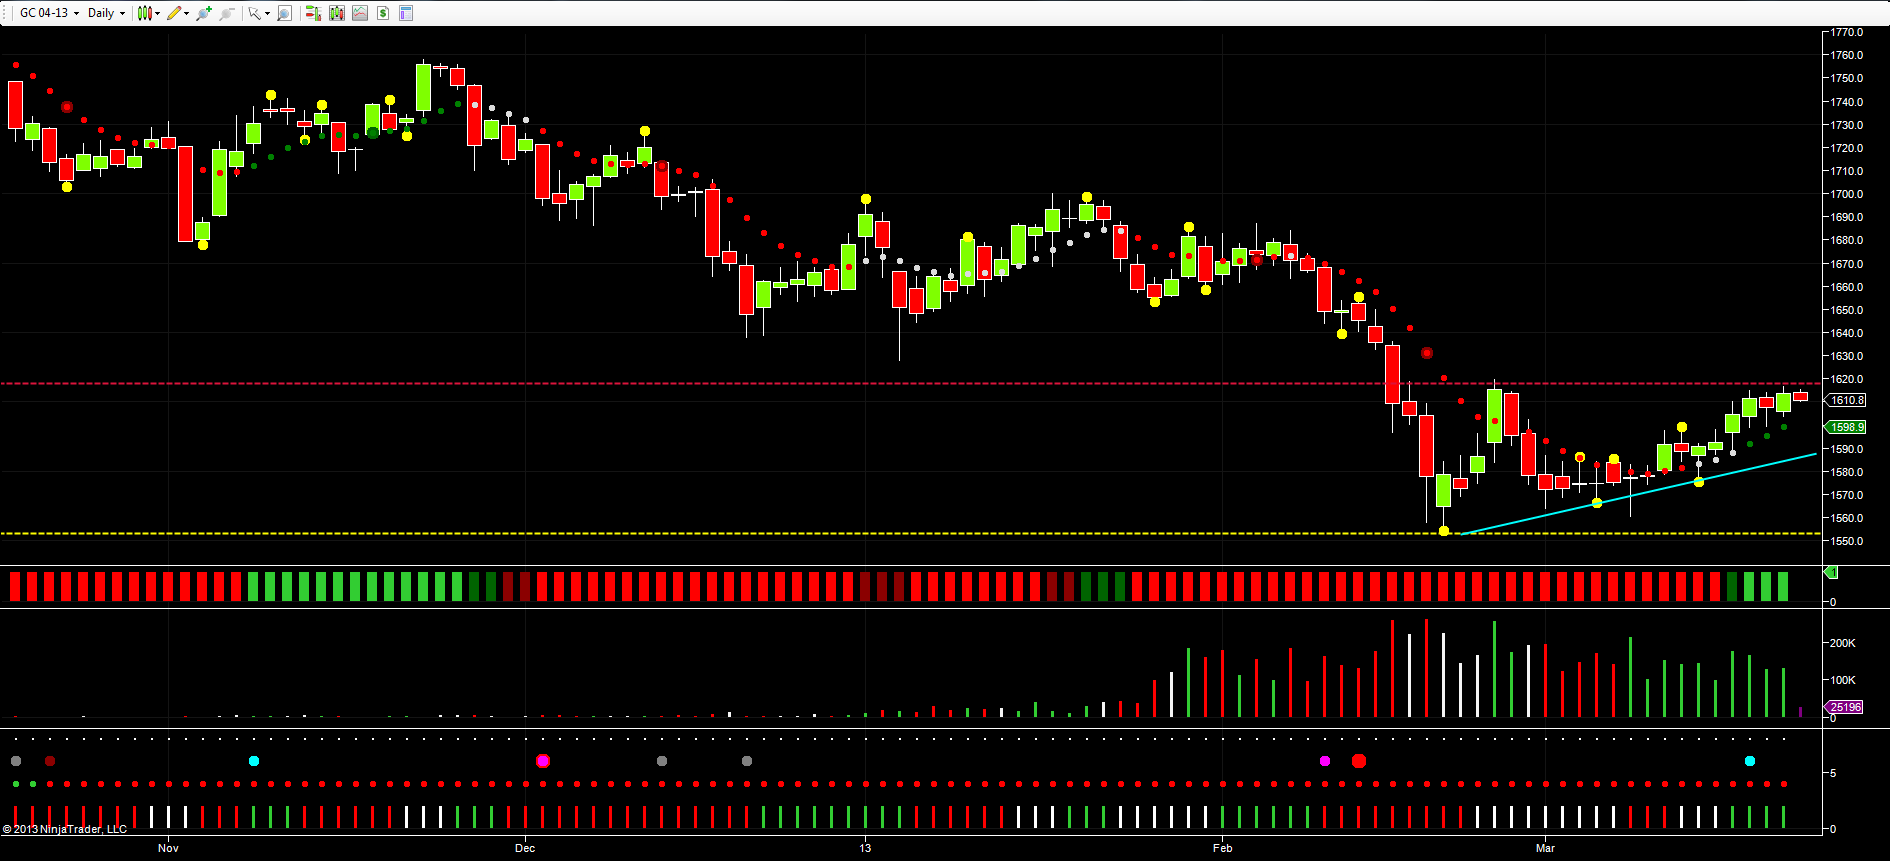Click the green 1598.9 price marker

pyautogui.click(x=1846, y=427)
